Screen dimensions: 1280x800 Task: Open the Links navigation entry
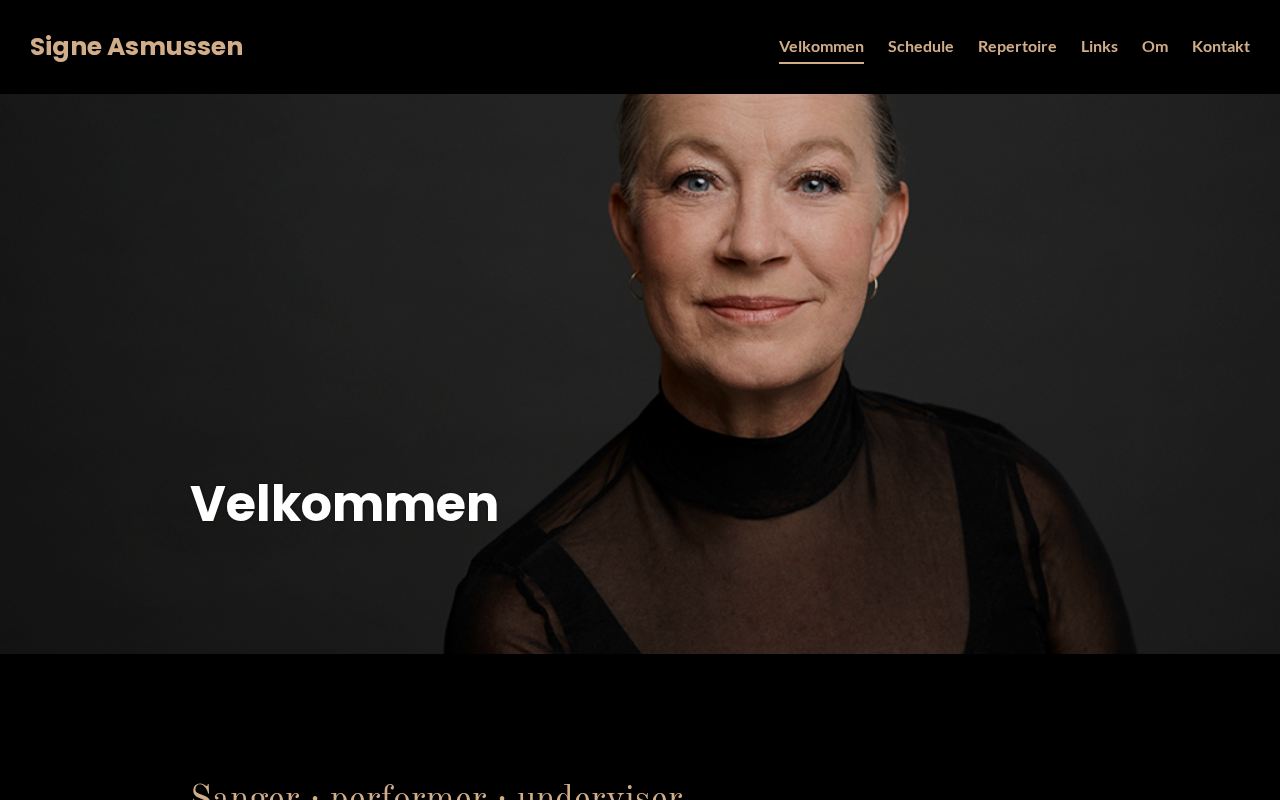pos(1099,46)
